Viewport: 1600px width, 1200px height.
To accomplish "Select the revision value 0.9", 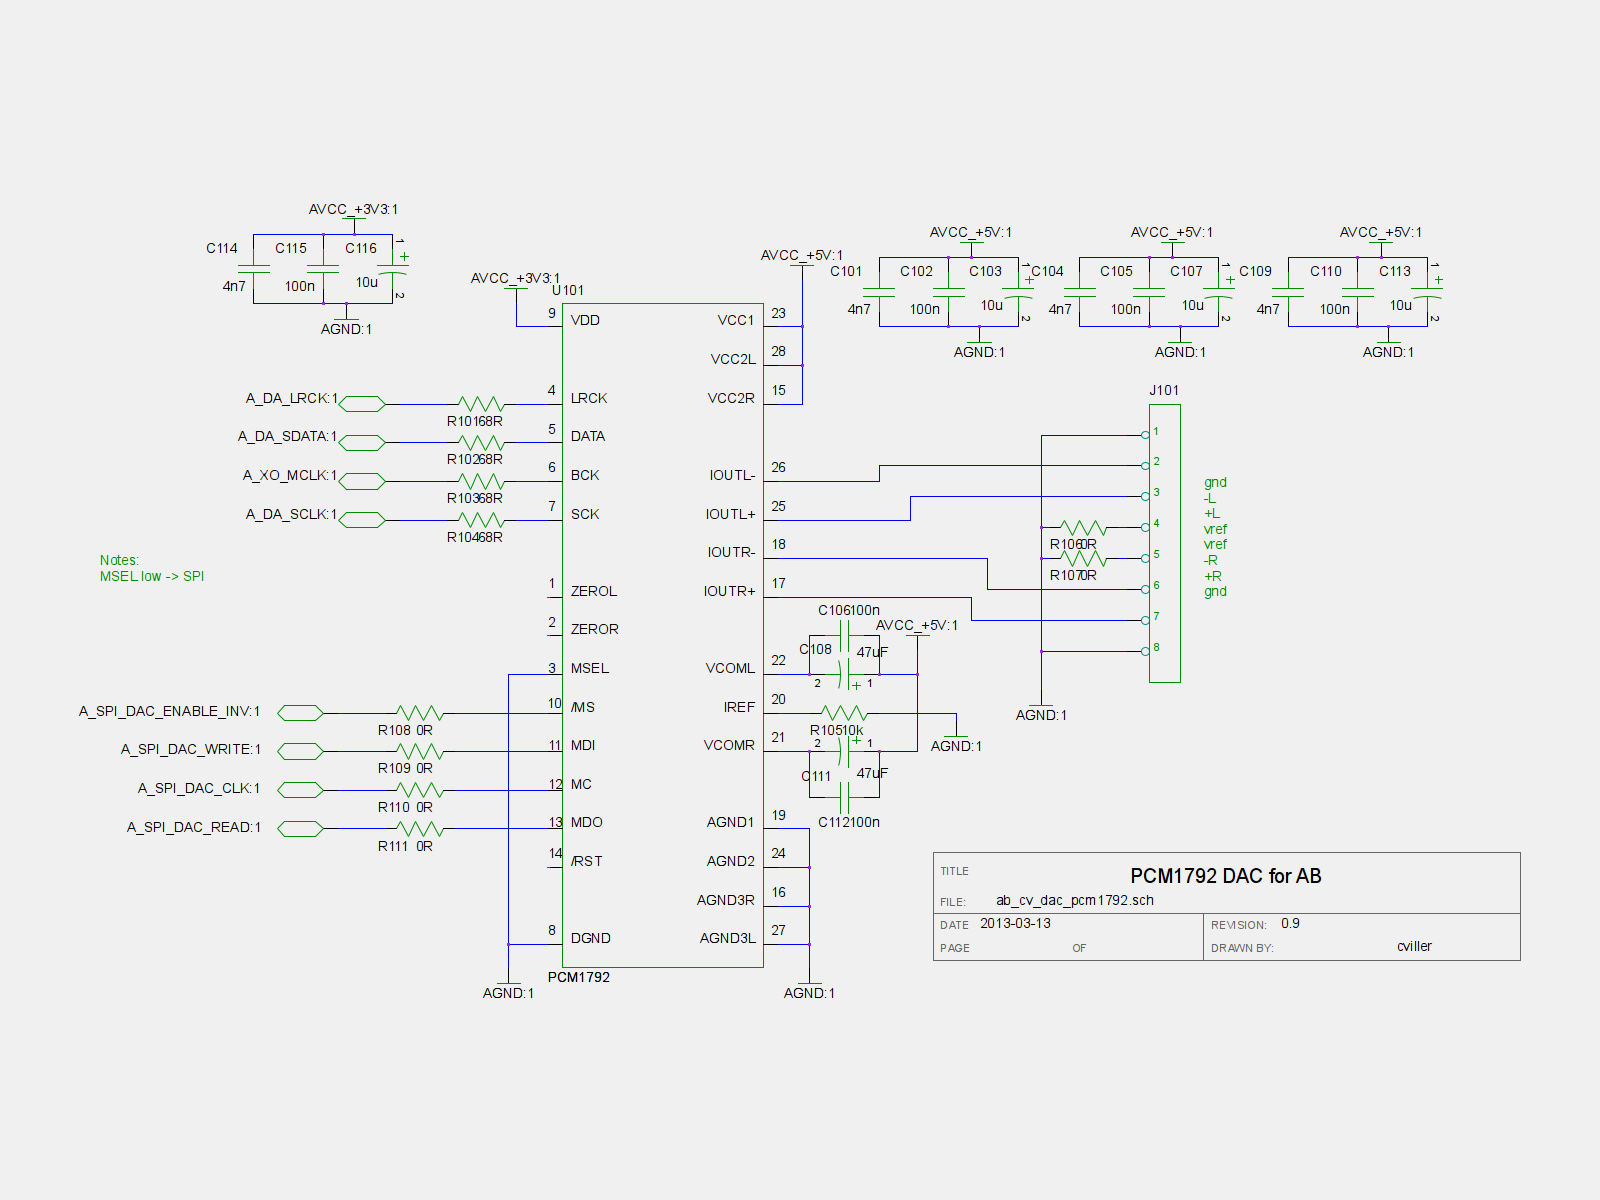I will pos(1290,923).
